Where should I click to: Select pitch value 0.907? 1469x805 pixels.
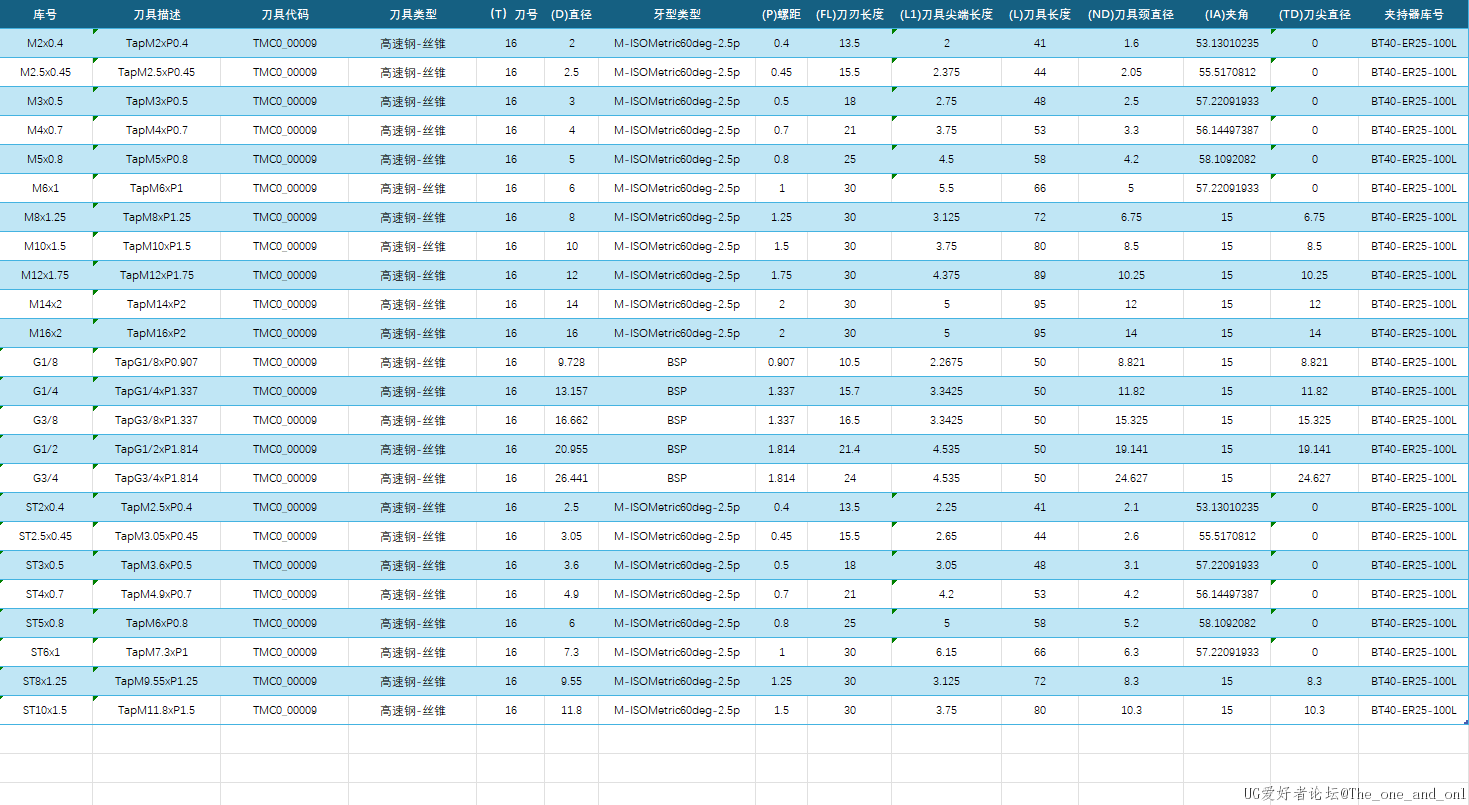(x=781, y=362)
